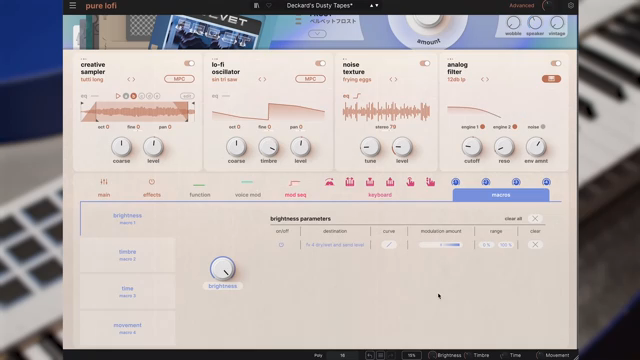Toggle engine 2 routing to the filter
This screenshot has width=640, height=360.
[515, 127]
